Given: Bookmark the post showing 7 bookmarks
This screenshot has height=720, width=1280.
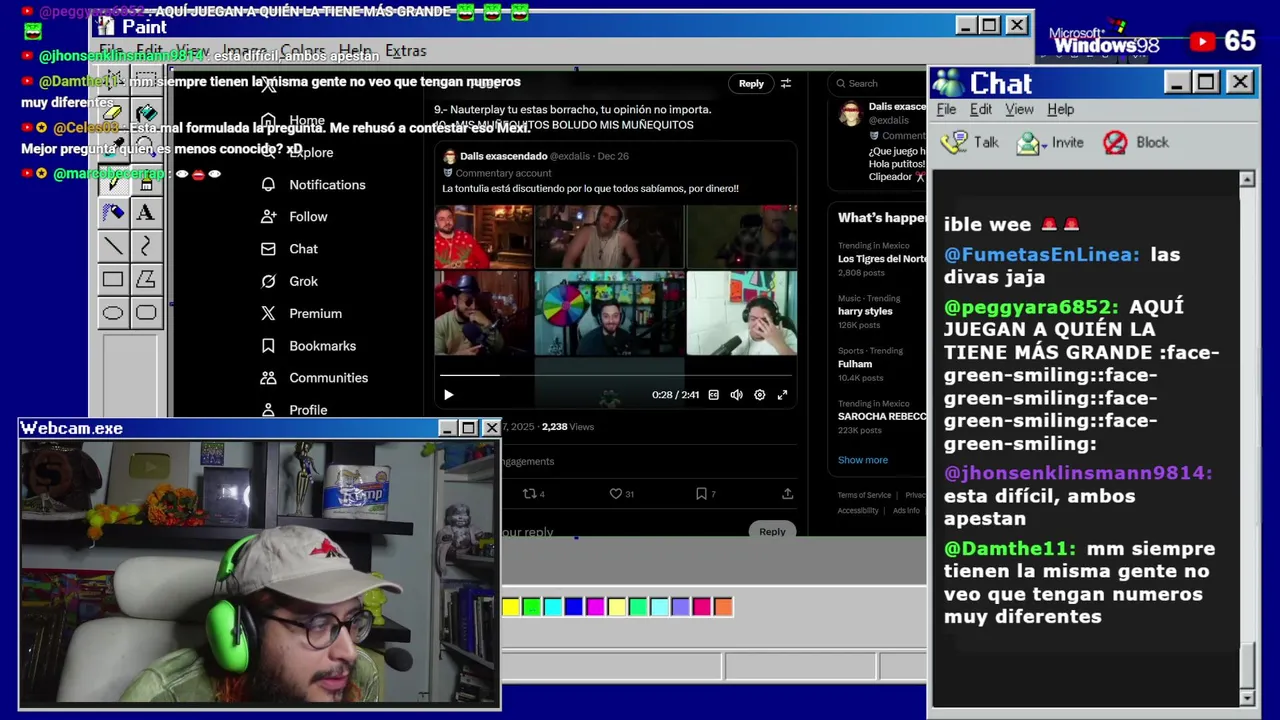Looking at the screenshot, I should tap(701, 493).
